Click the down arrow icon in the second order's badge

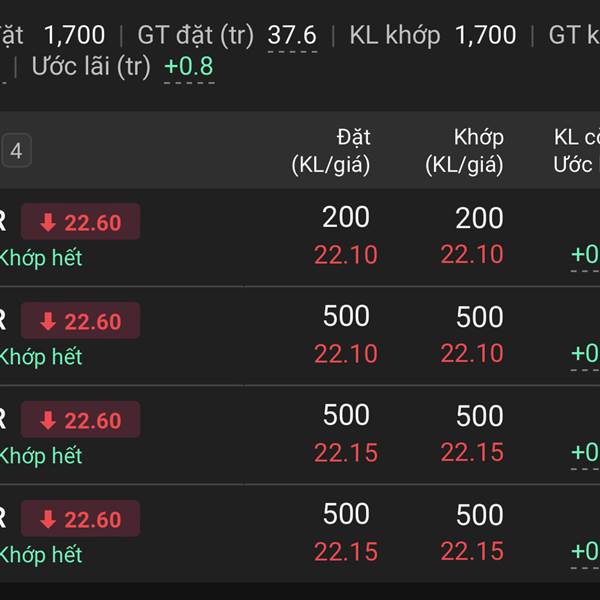pyautogui.click(x=47, y=322)
